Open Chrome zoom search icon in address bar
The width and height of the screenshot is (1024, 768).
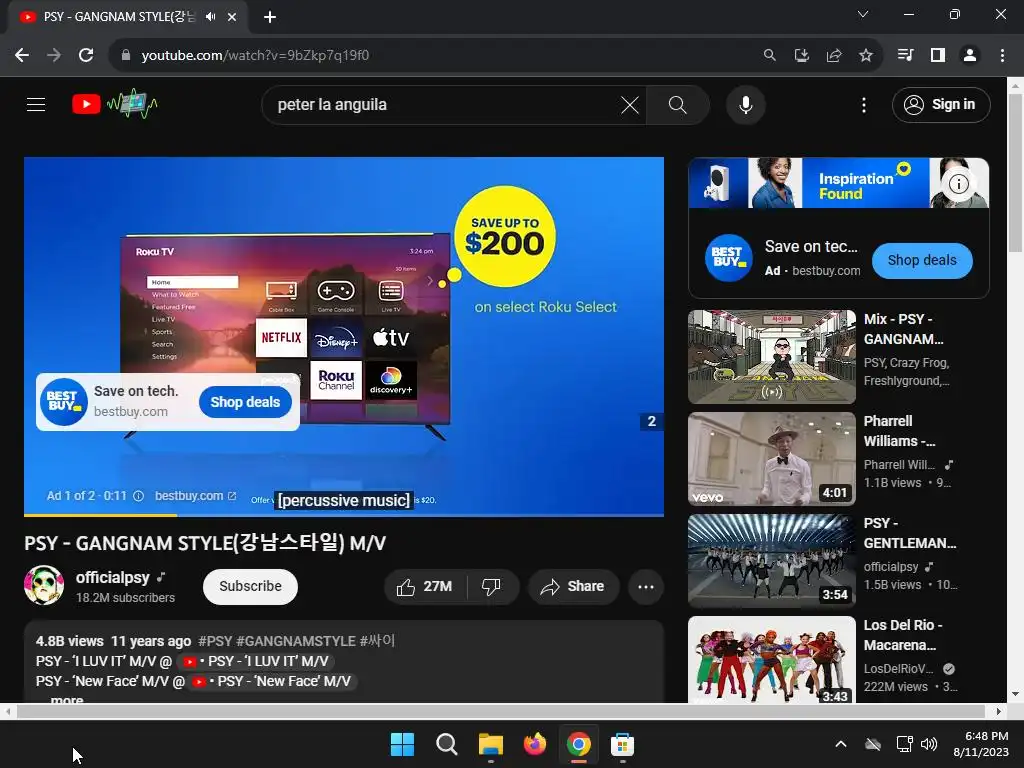point(769,56)
